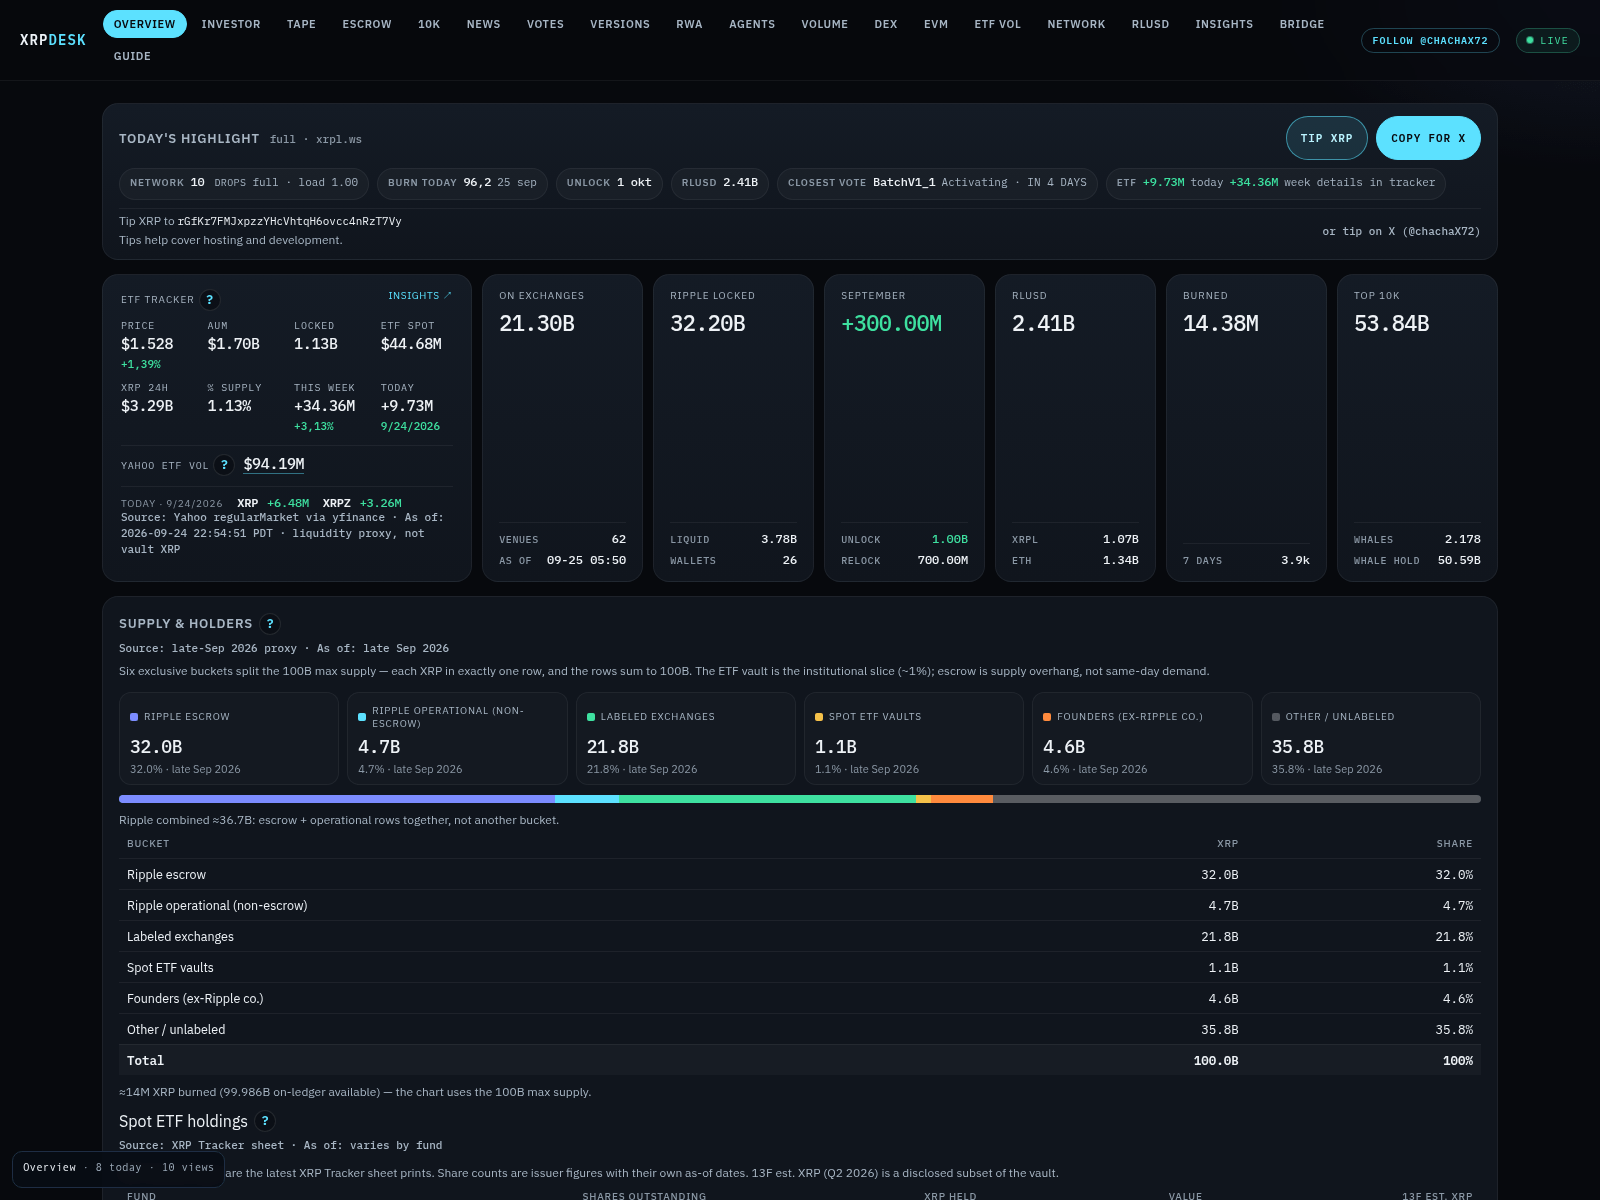Click the Founders orange color square
The height and width of the screenshot is (1200, 1600).
[1047, 717]
